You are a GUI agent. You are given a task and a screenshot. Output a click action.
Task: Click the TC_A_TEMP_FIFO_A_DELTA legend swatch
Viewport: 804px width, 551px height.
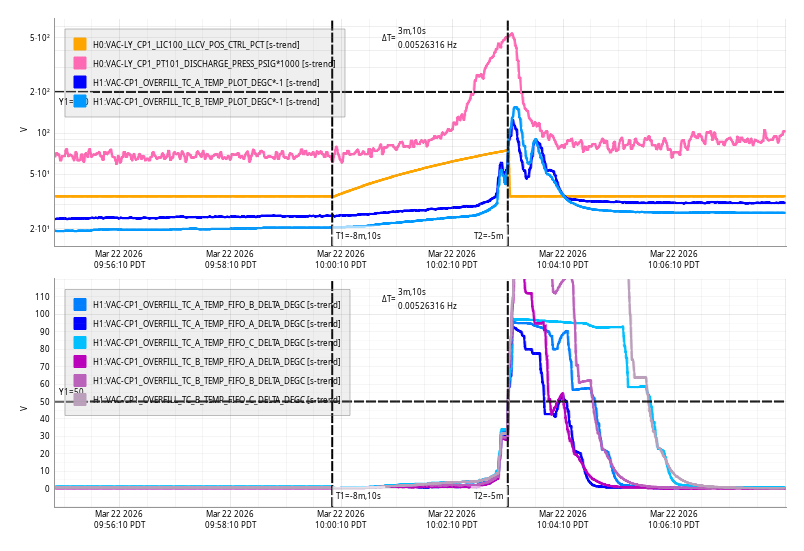coord(80,323)
